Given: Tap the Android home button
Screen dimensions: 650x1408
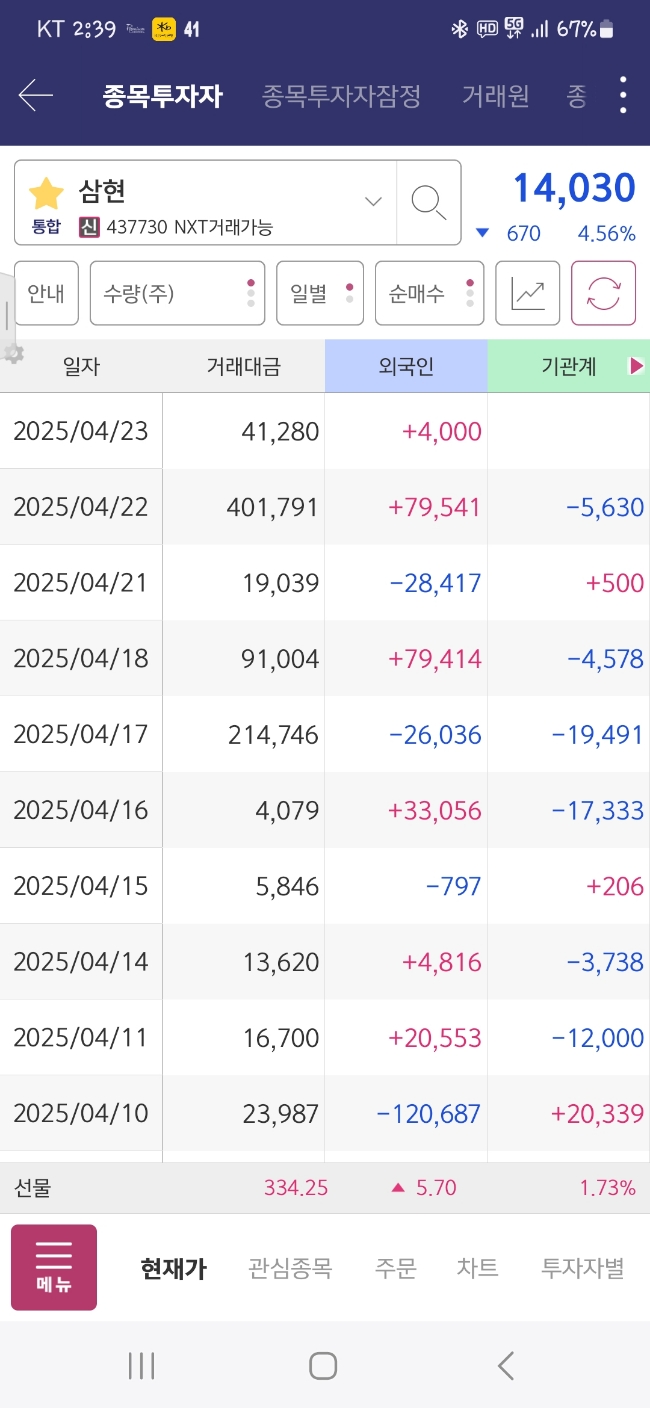Looking at the screenshot, I should pos(323,1366).
